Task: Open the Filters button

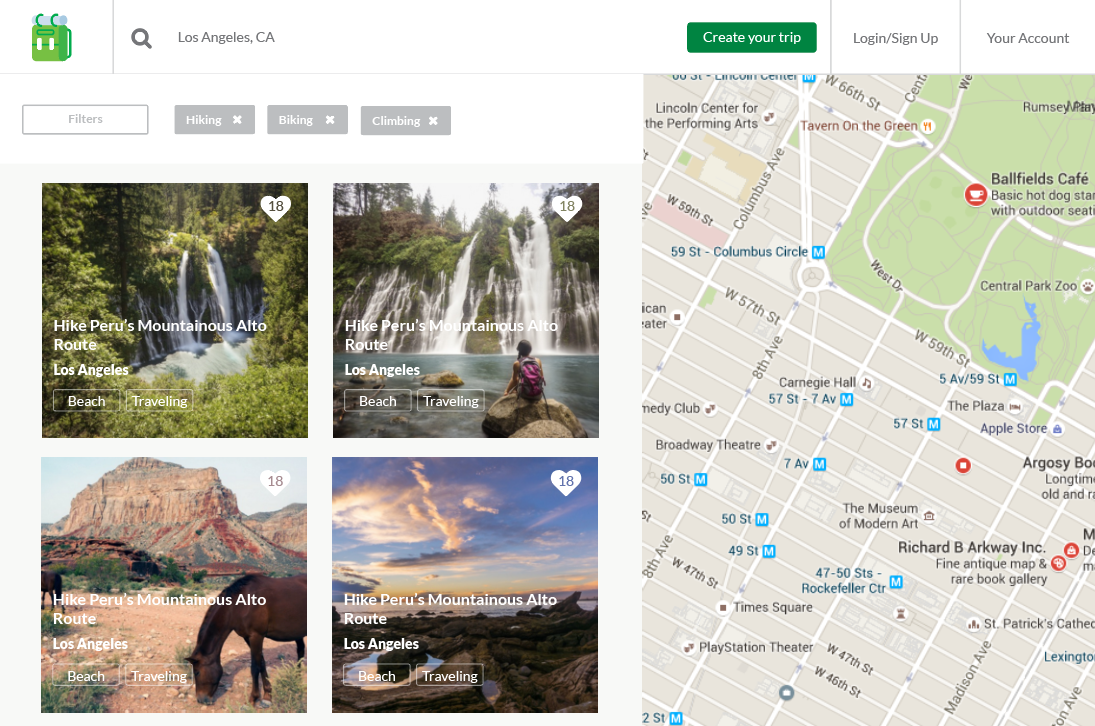Action: click(85, 119)
